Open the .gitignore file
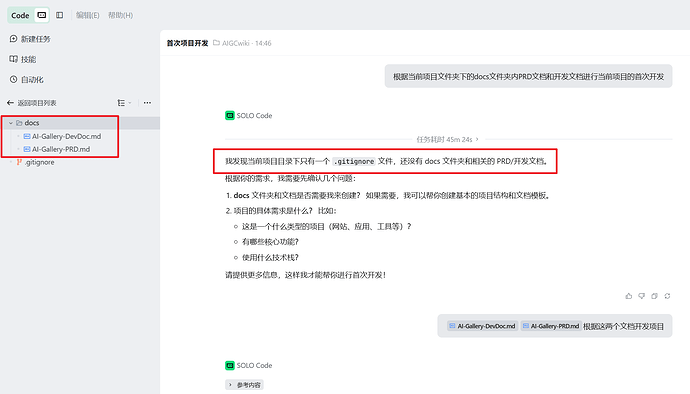 [40, 162]
